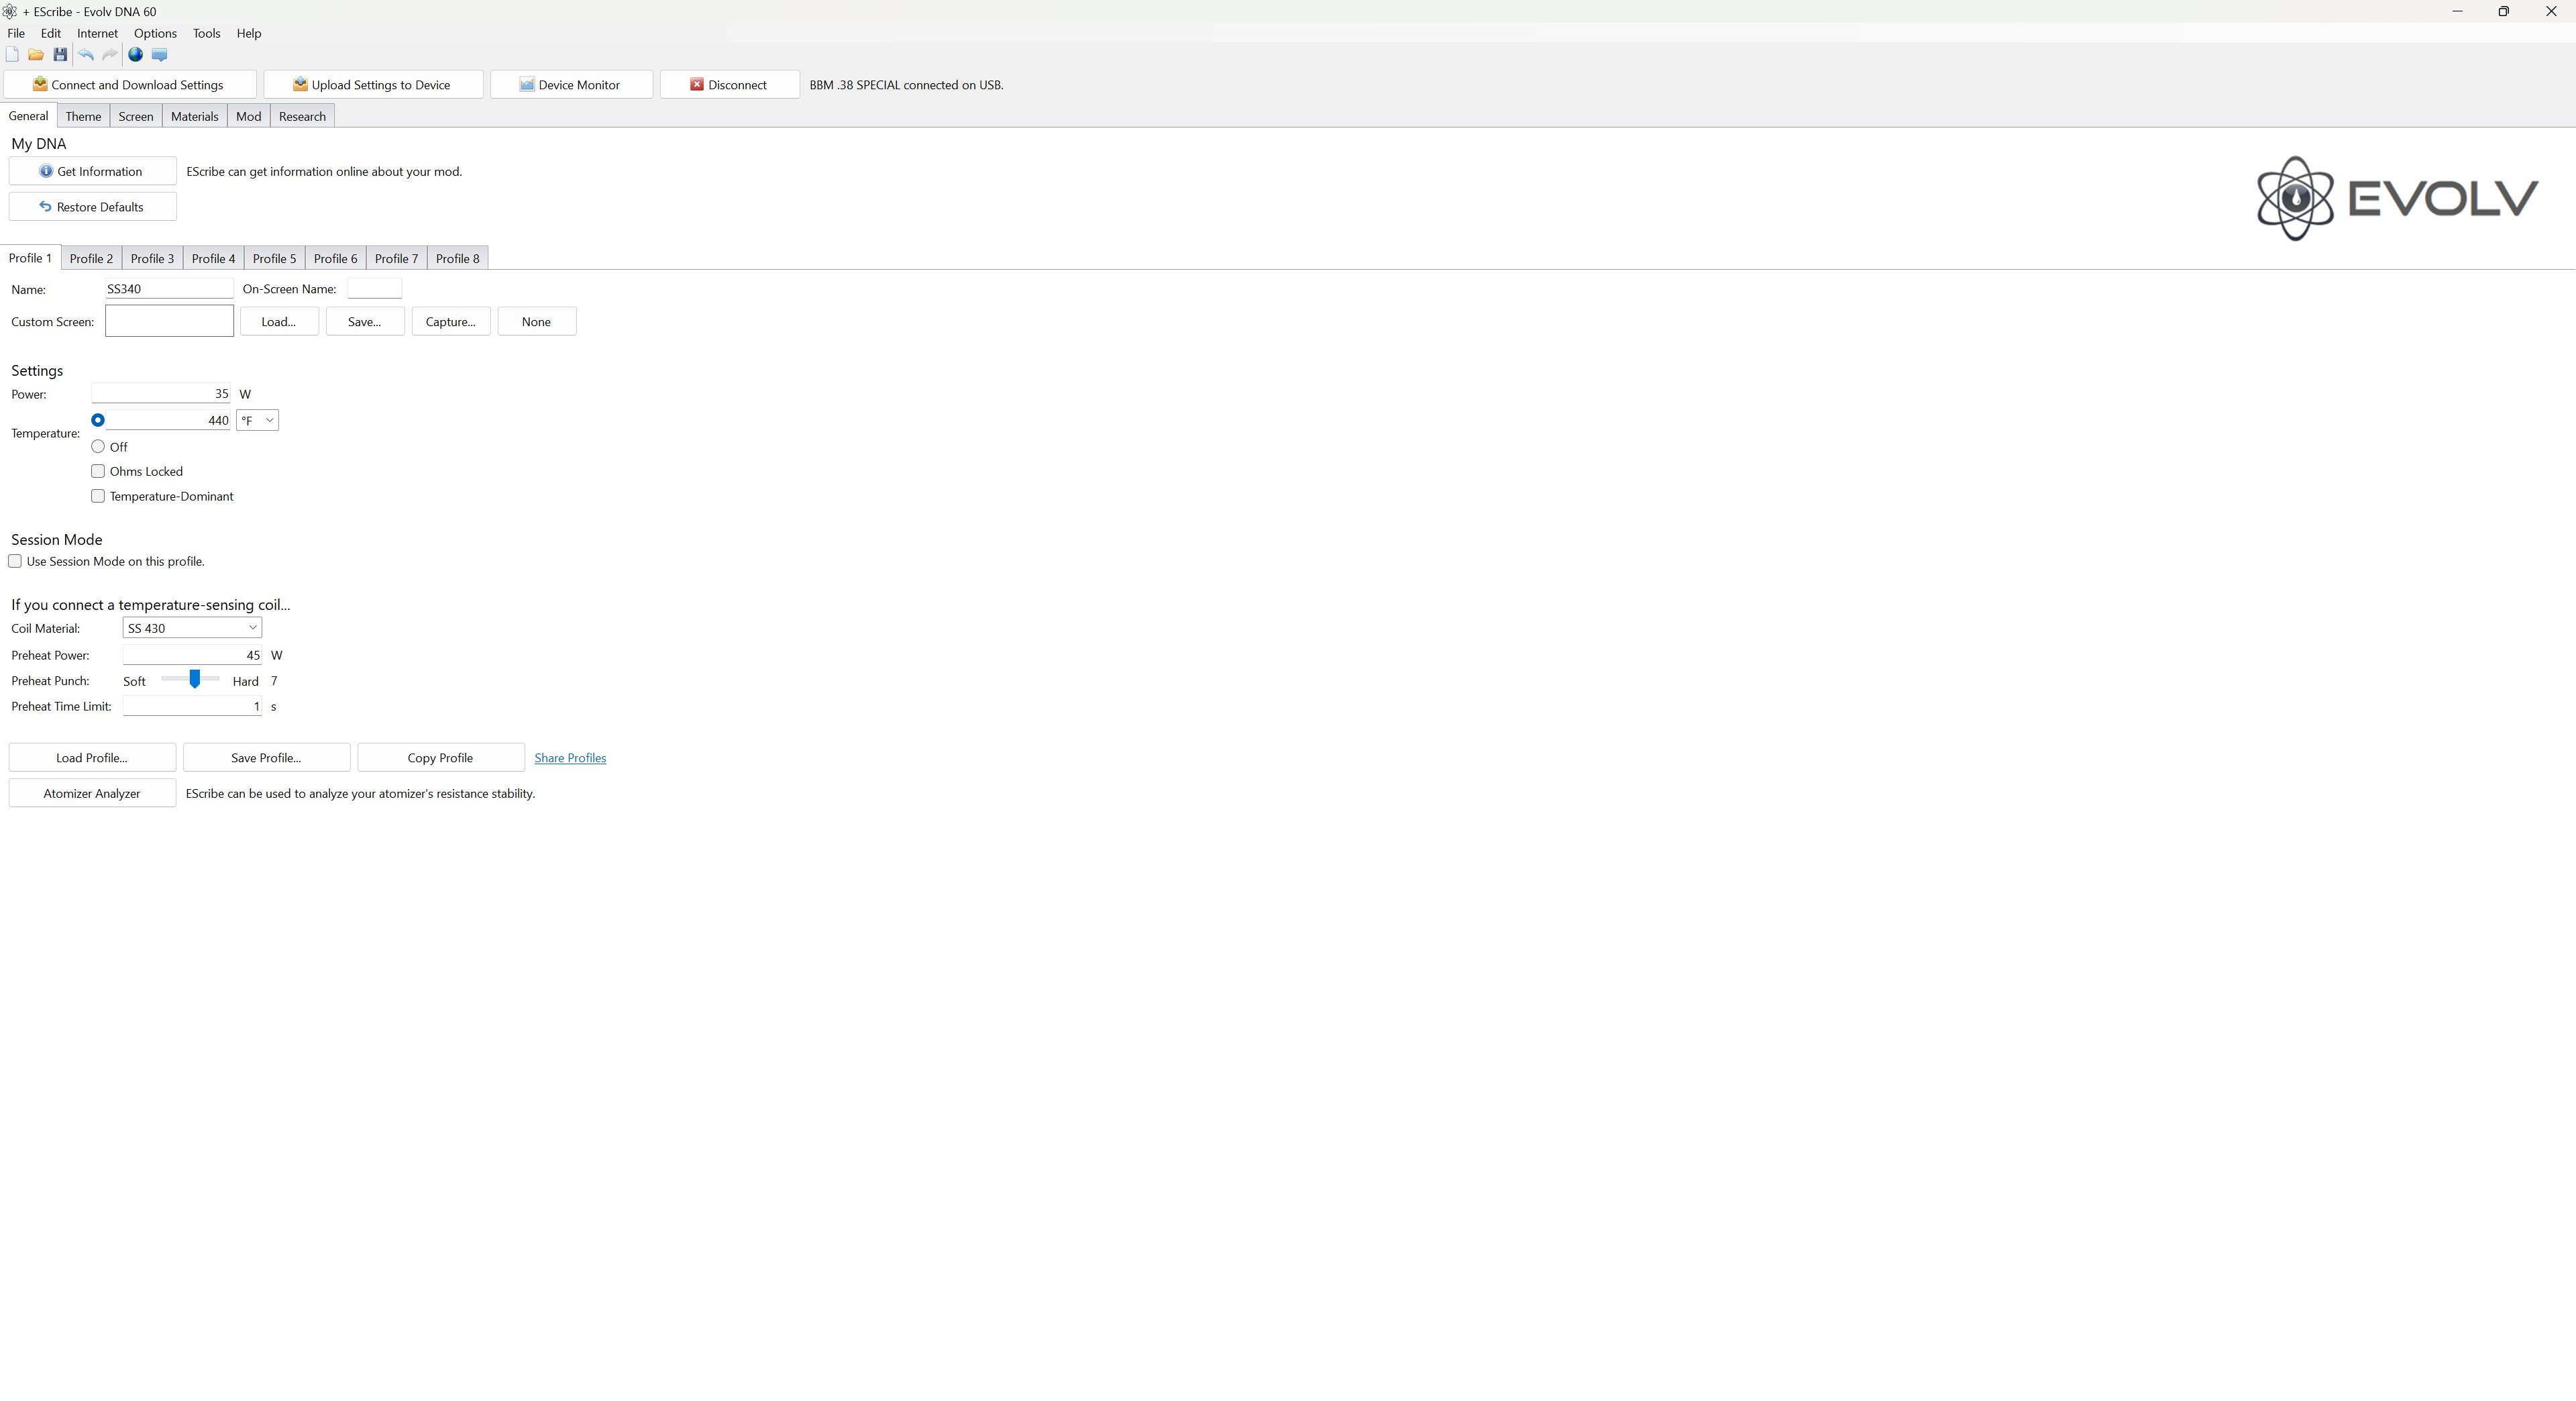Screen dimensions: 2576x1401
Task: Click the Share Profiles link
Action: pos(570,758)
